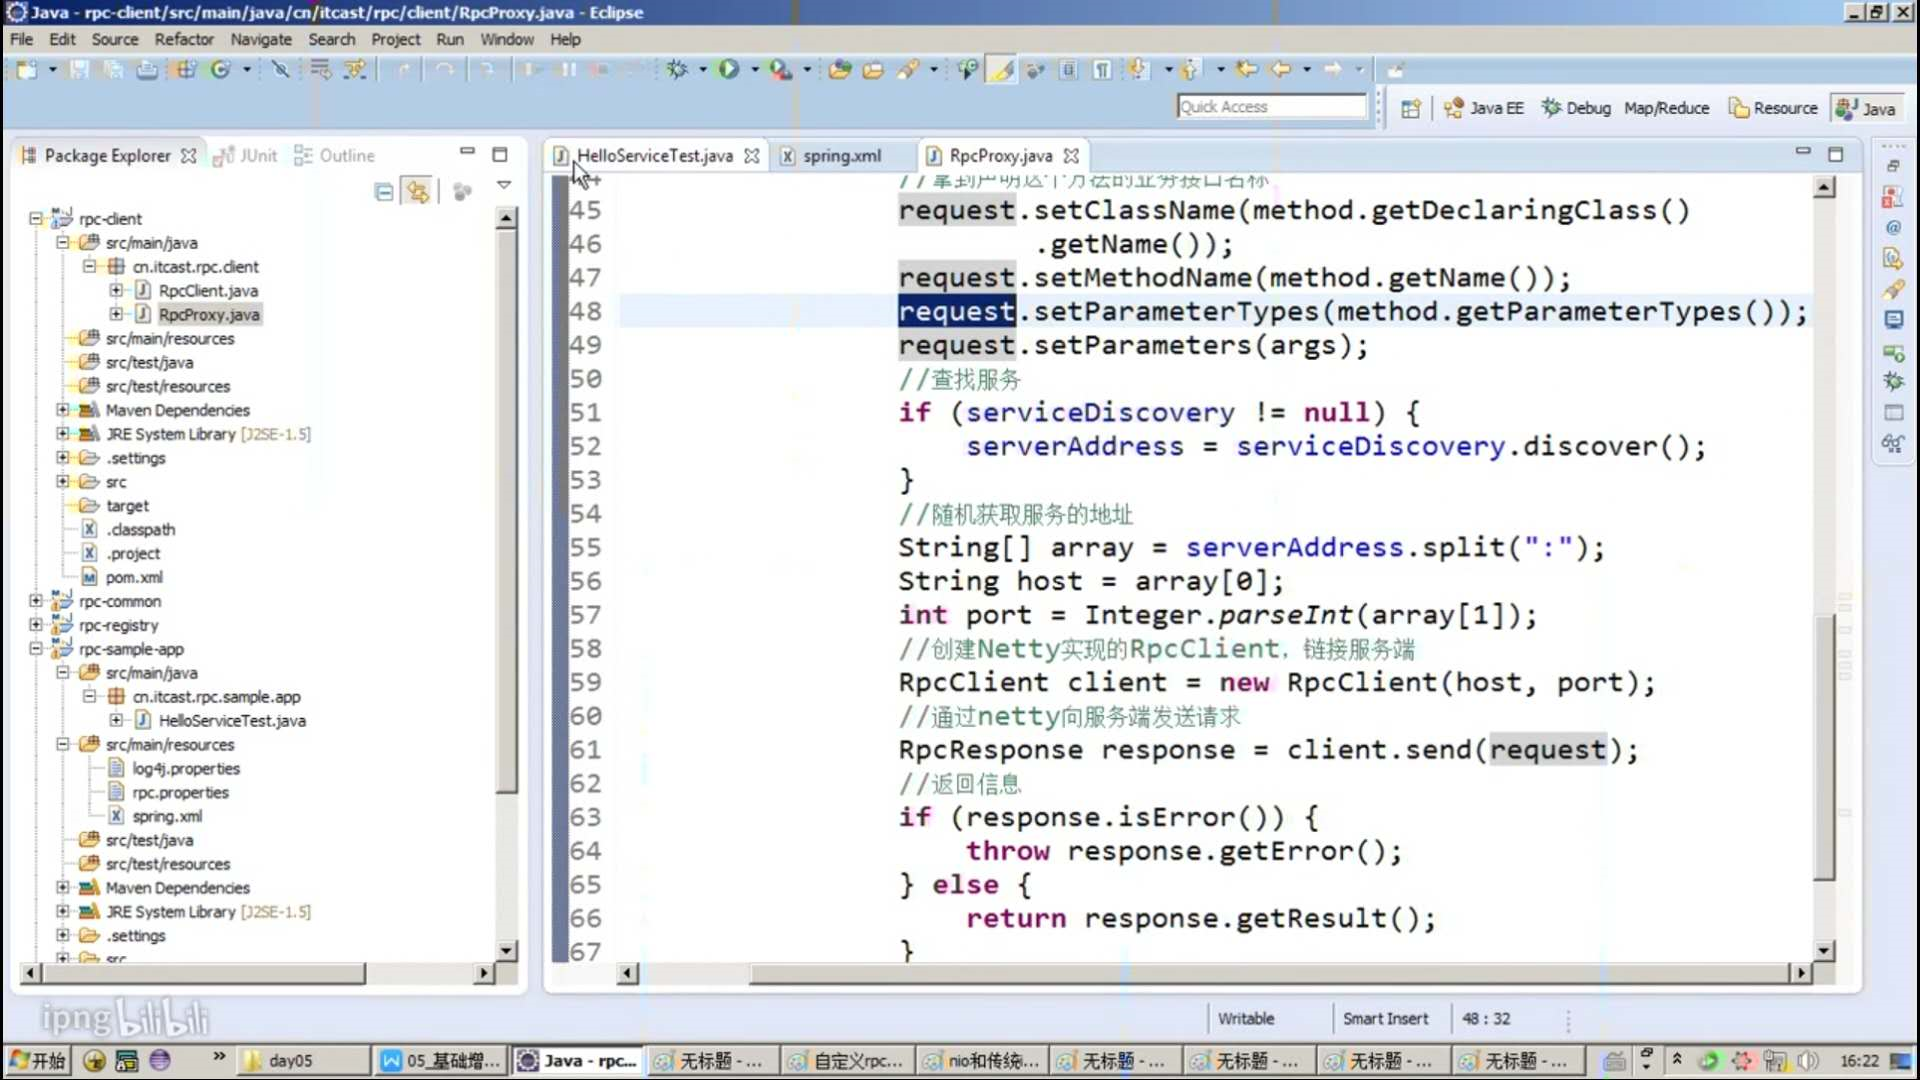Click the Debug bug toolbar icon

(677, 70)
